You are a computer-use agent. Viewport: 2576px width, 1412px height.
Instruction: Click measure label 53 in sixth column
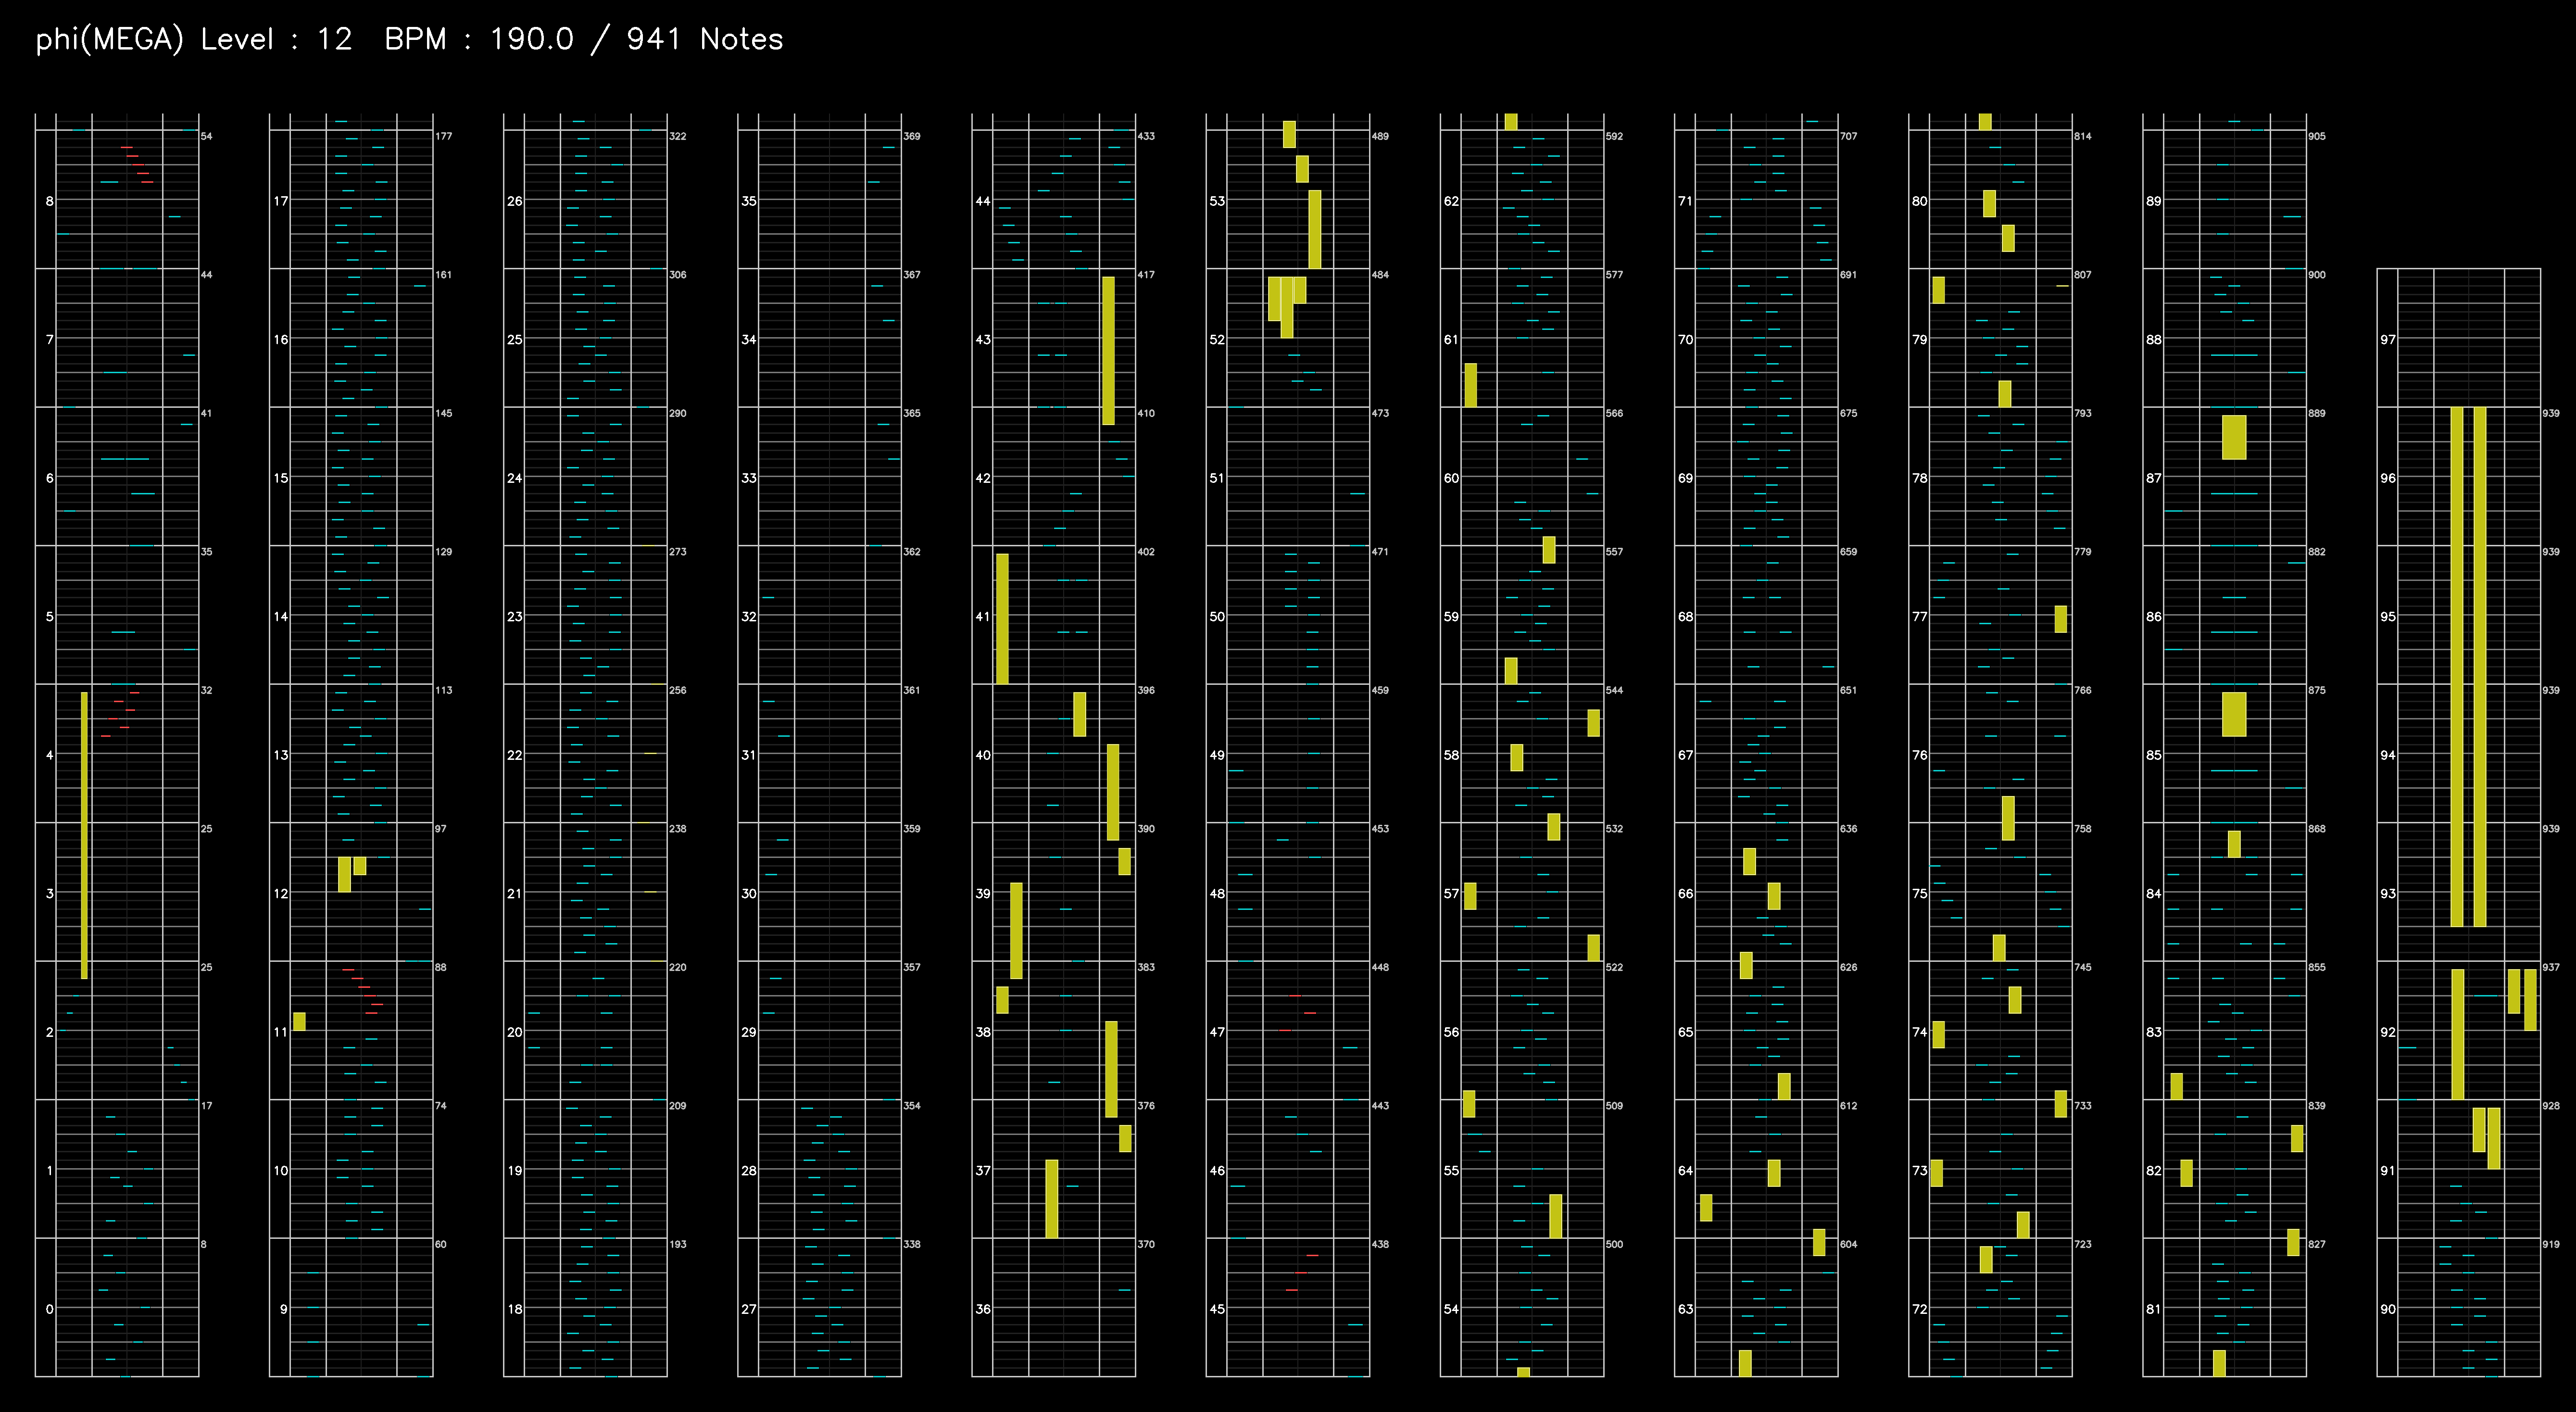tap(1217, 201)
